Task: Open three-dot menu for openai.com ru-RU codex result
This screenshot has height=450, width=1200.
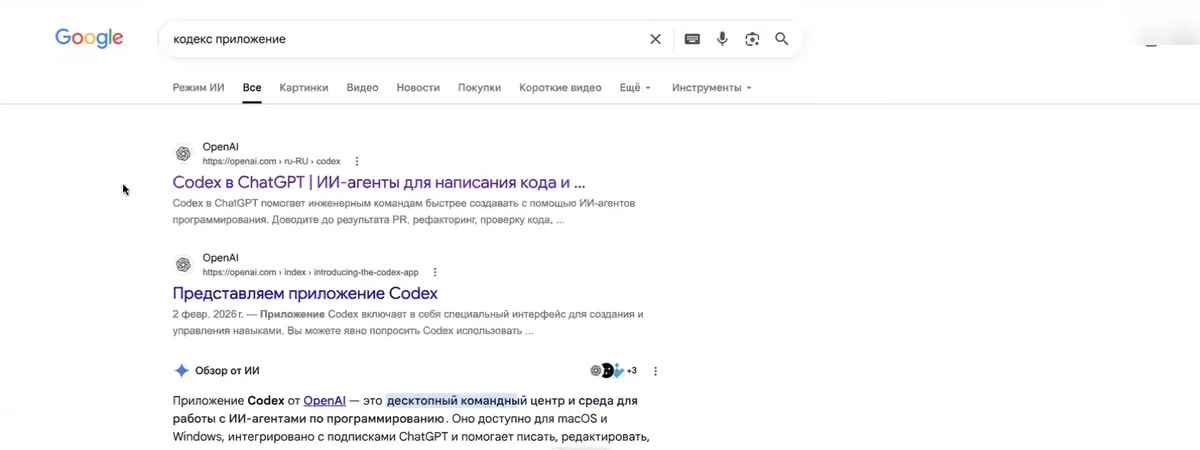Action: [357, 161]
